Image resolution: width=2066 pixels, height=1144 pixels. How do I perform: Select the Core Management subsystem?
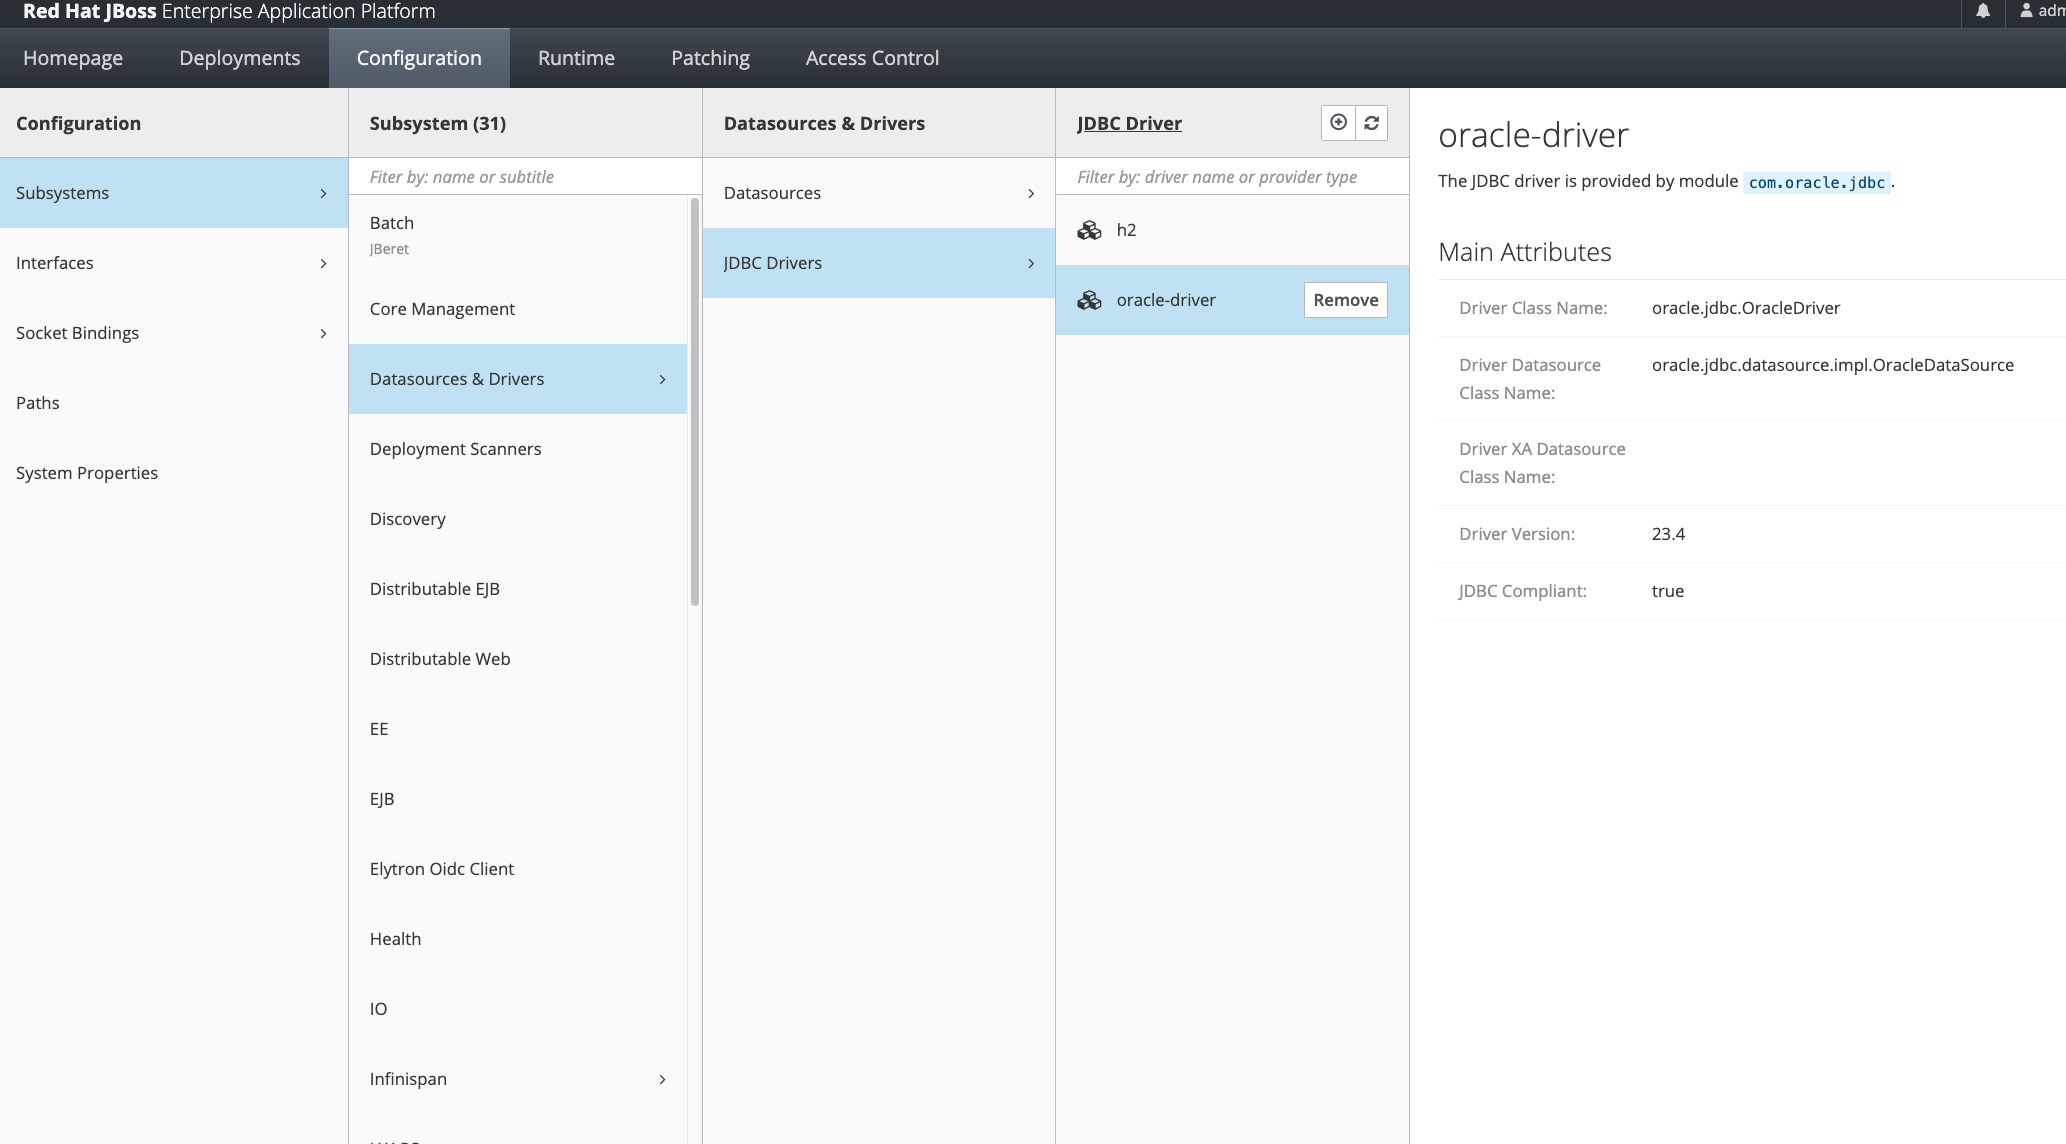(x=442, y=308)
